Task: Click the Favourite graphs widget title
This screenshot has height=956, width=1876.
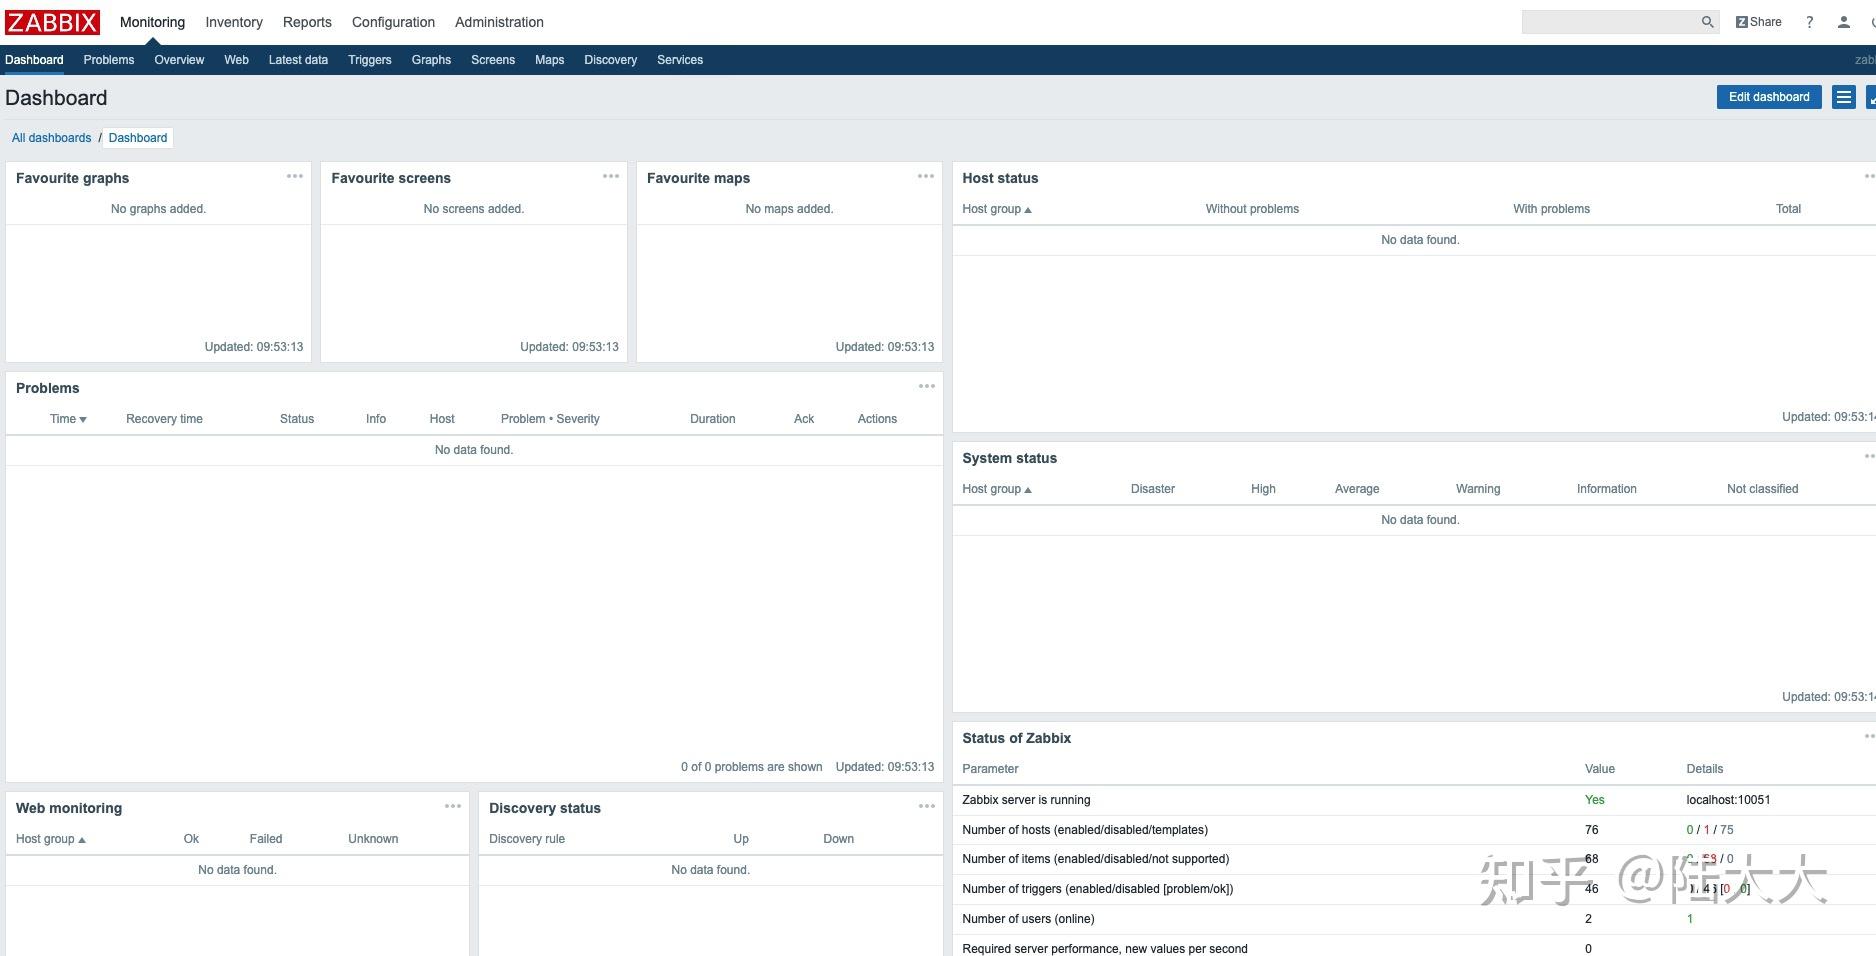Action: (72, 178)
